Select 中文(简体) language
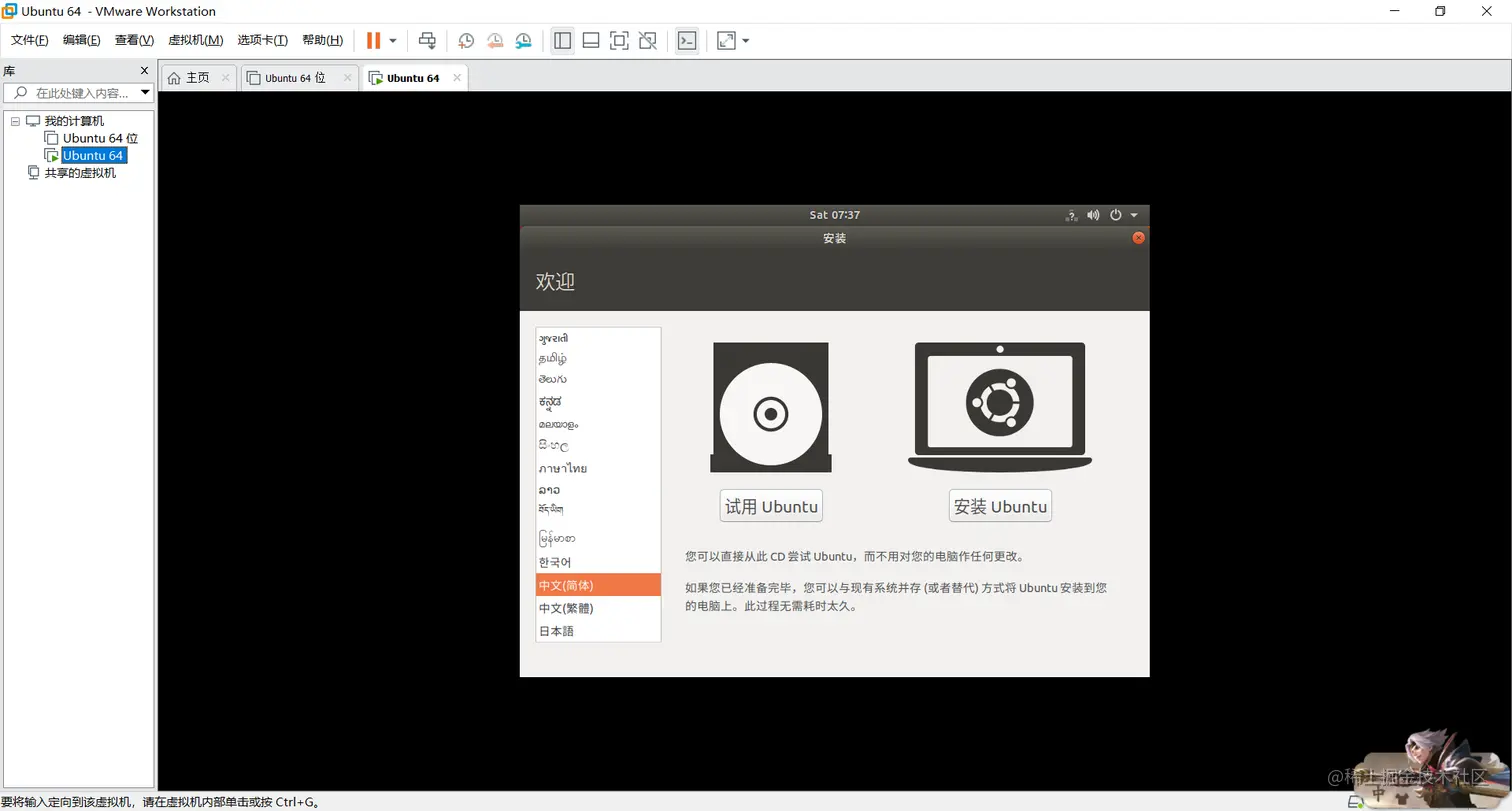Viewport: 1512px width, 811px height. (x=598, y=585)
